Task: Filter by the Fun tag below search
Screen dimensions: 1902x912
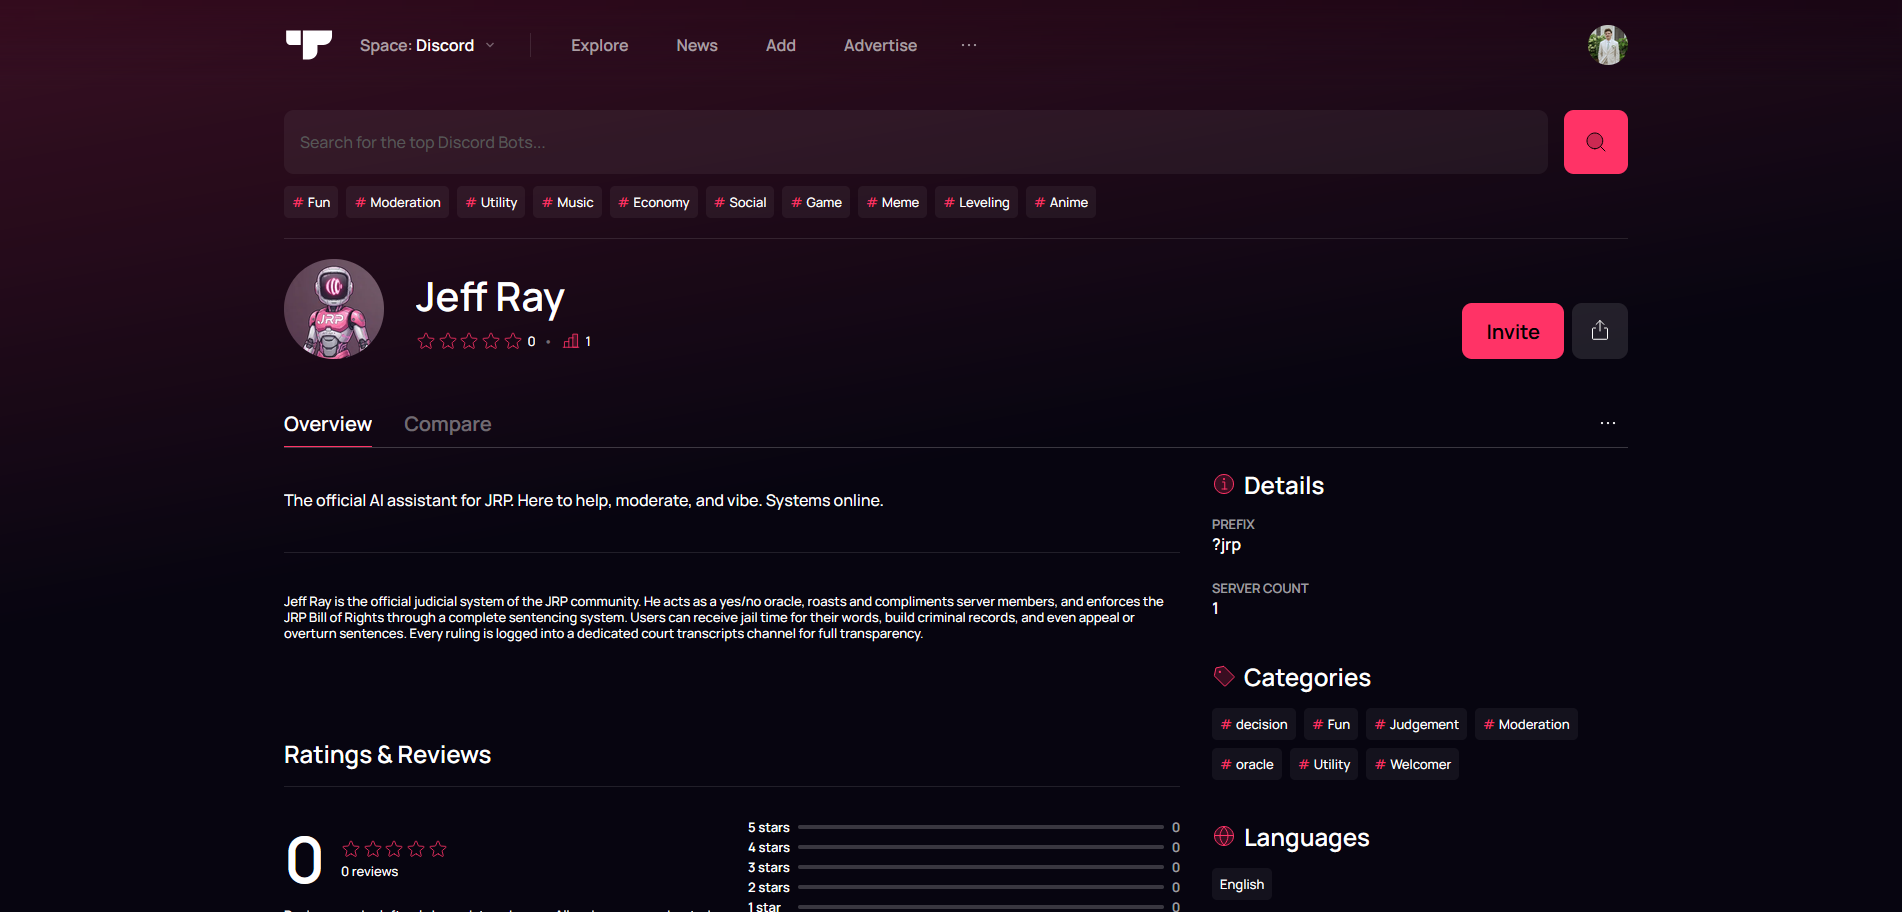Action: click(311, 202)
